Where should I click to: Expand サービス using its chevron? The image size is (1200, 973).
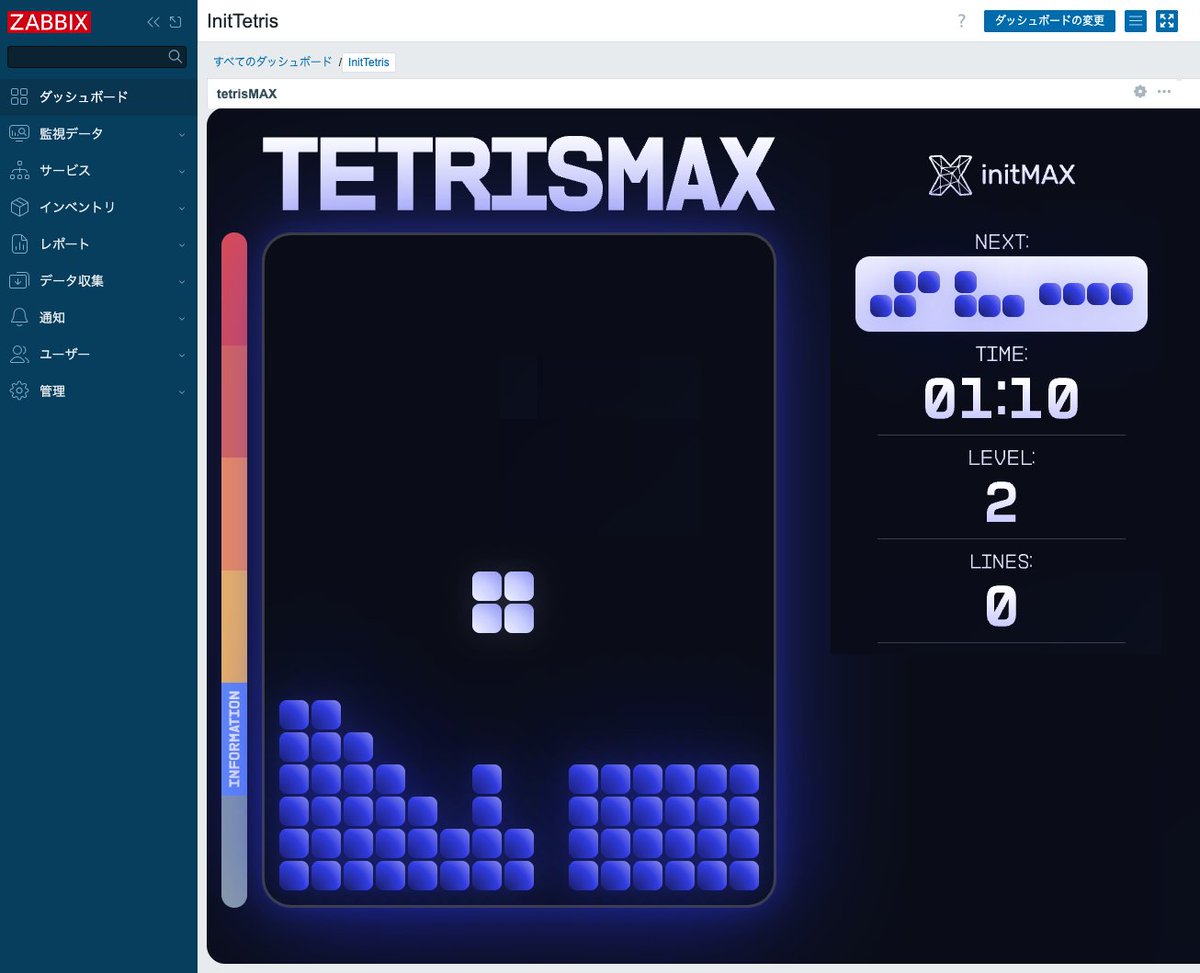coord(182,172)
